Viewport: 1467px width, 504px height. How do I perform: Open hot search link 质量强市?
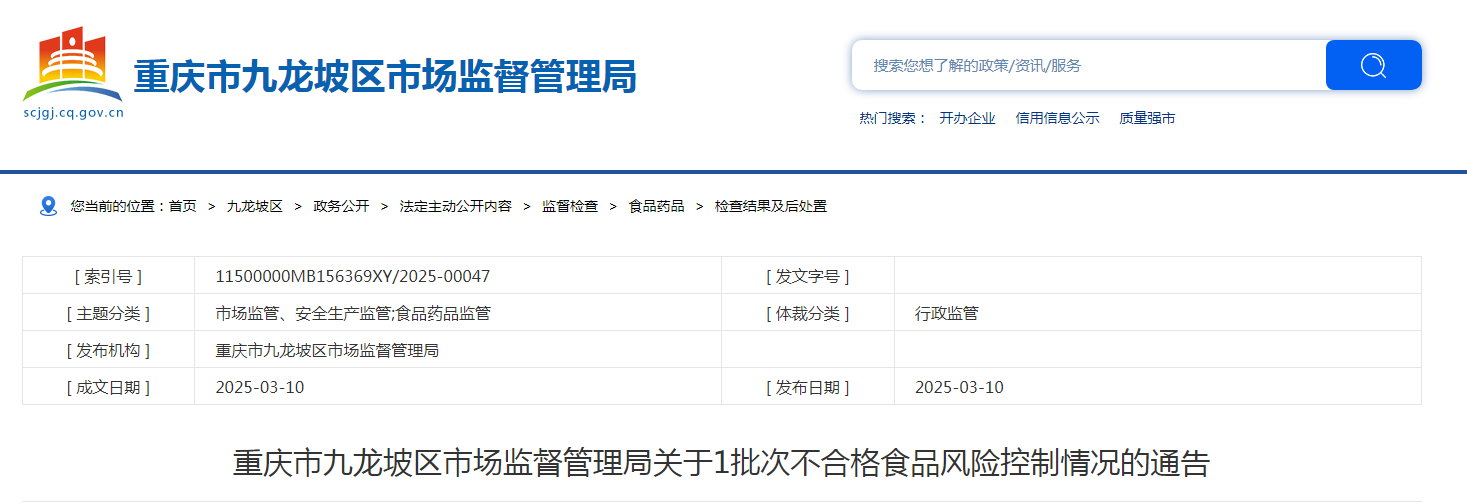click(x=1147, y=118)
